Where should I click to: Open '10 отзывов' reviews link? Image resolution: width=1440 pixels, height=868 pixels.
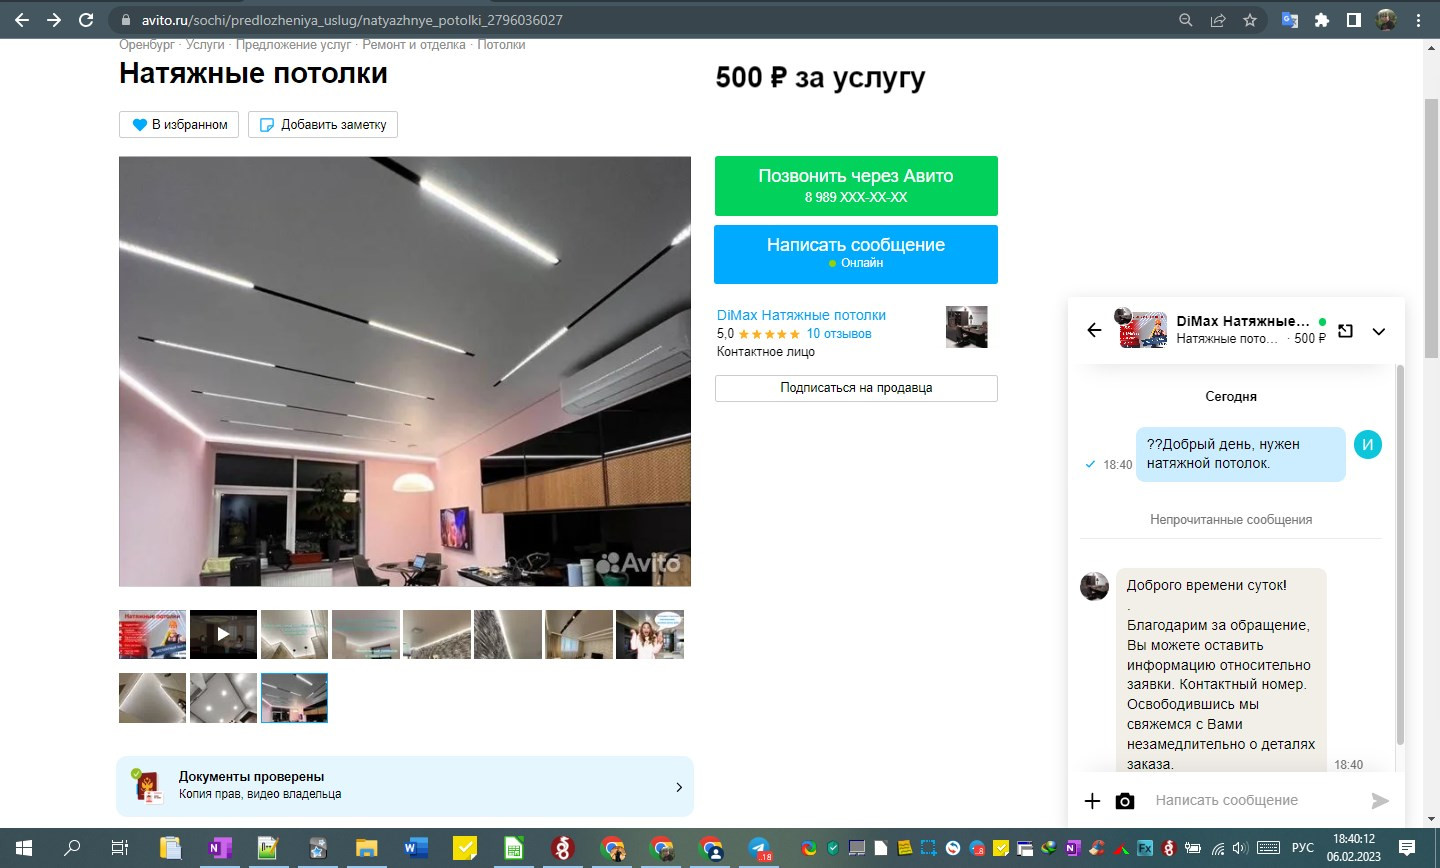[839, 334]
